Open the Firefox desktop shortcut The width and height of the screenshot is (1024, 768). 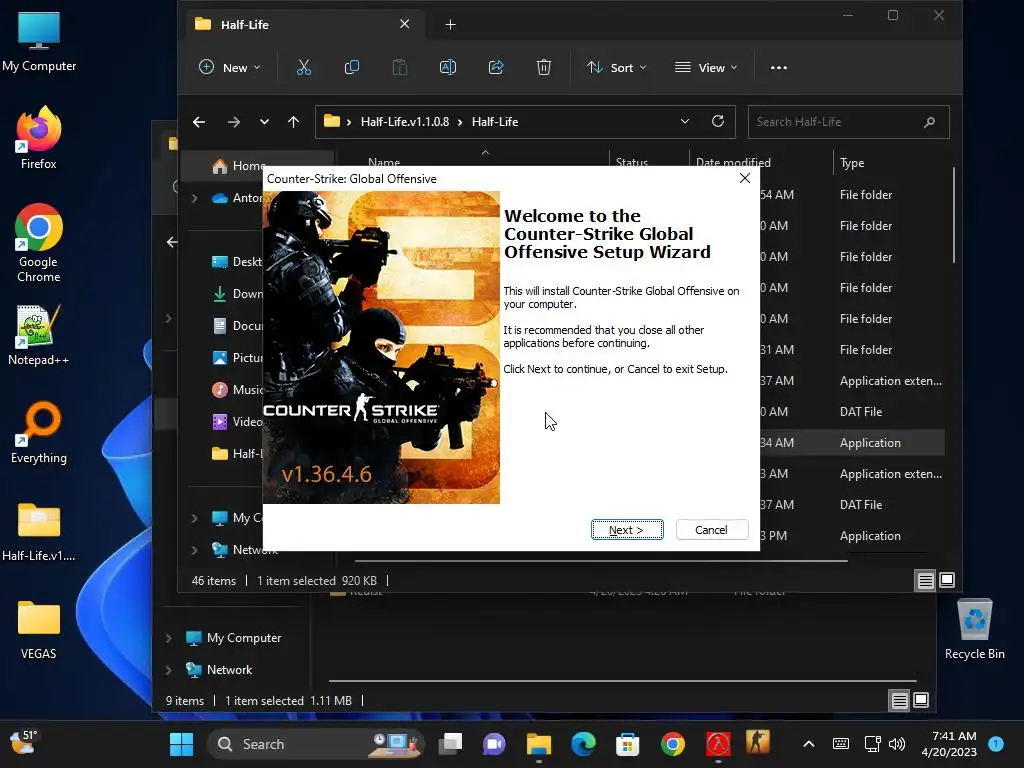(x=39, y=138)
